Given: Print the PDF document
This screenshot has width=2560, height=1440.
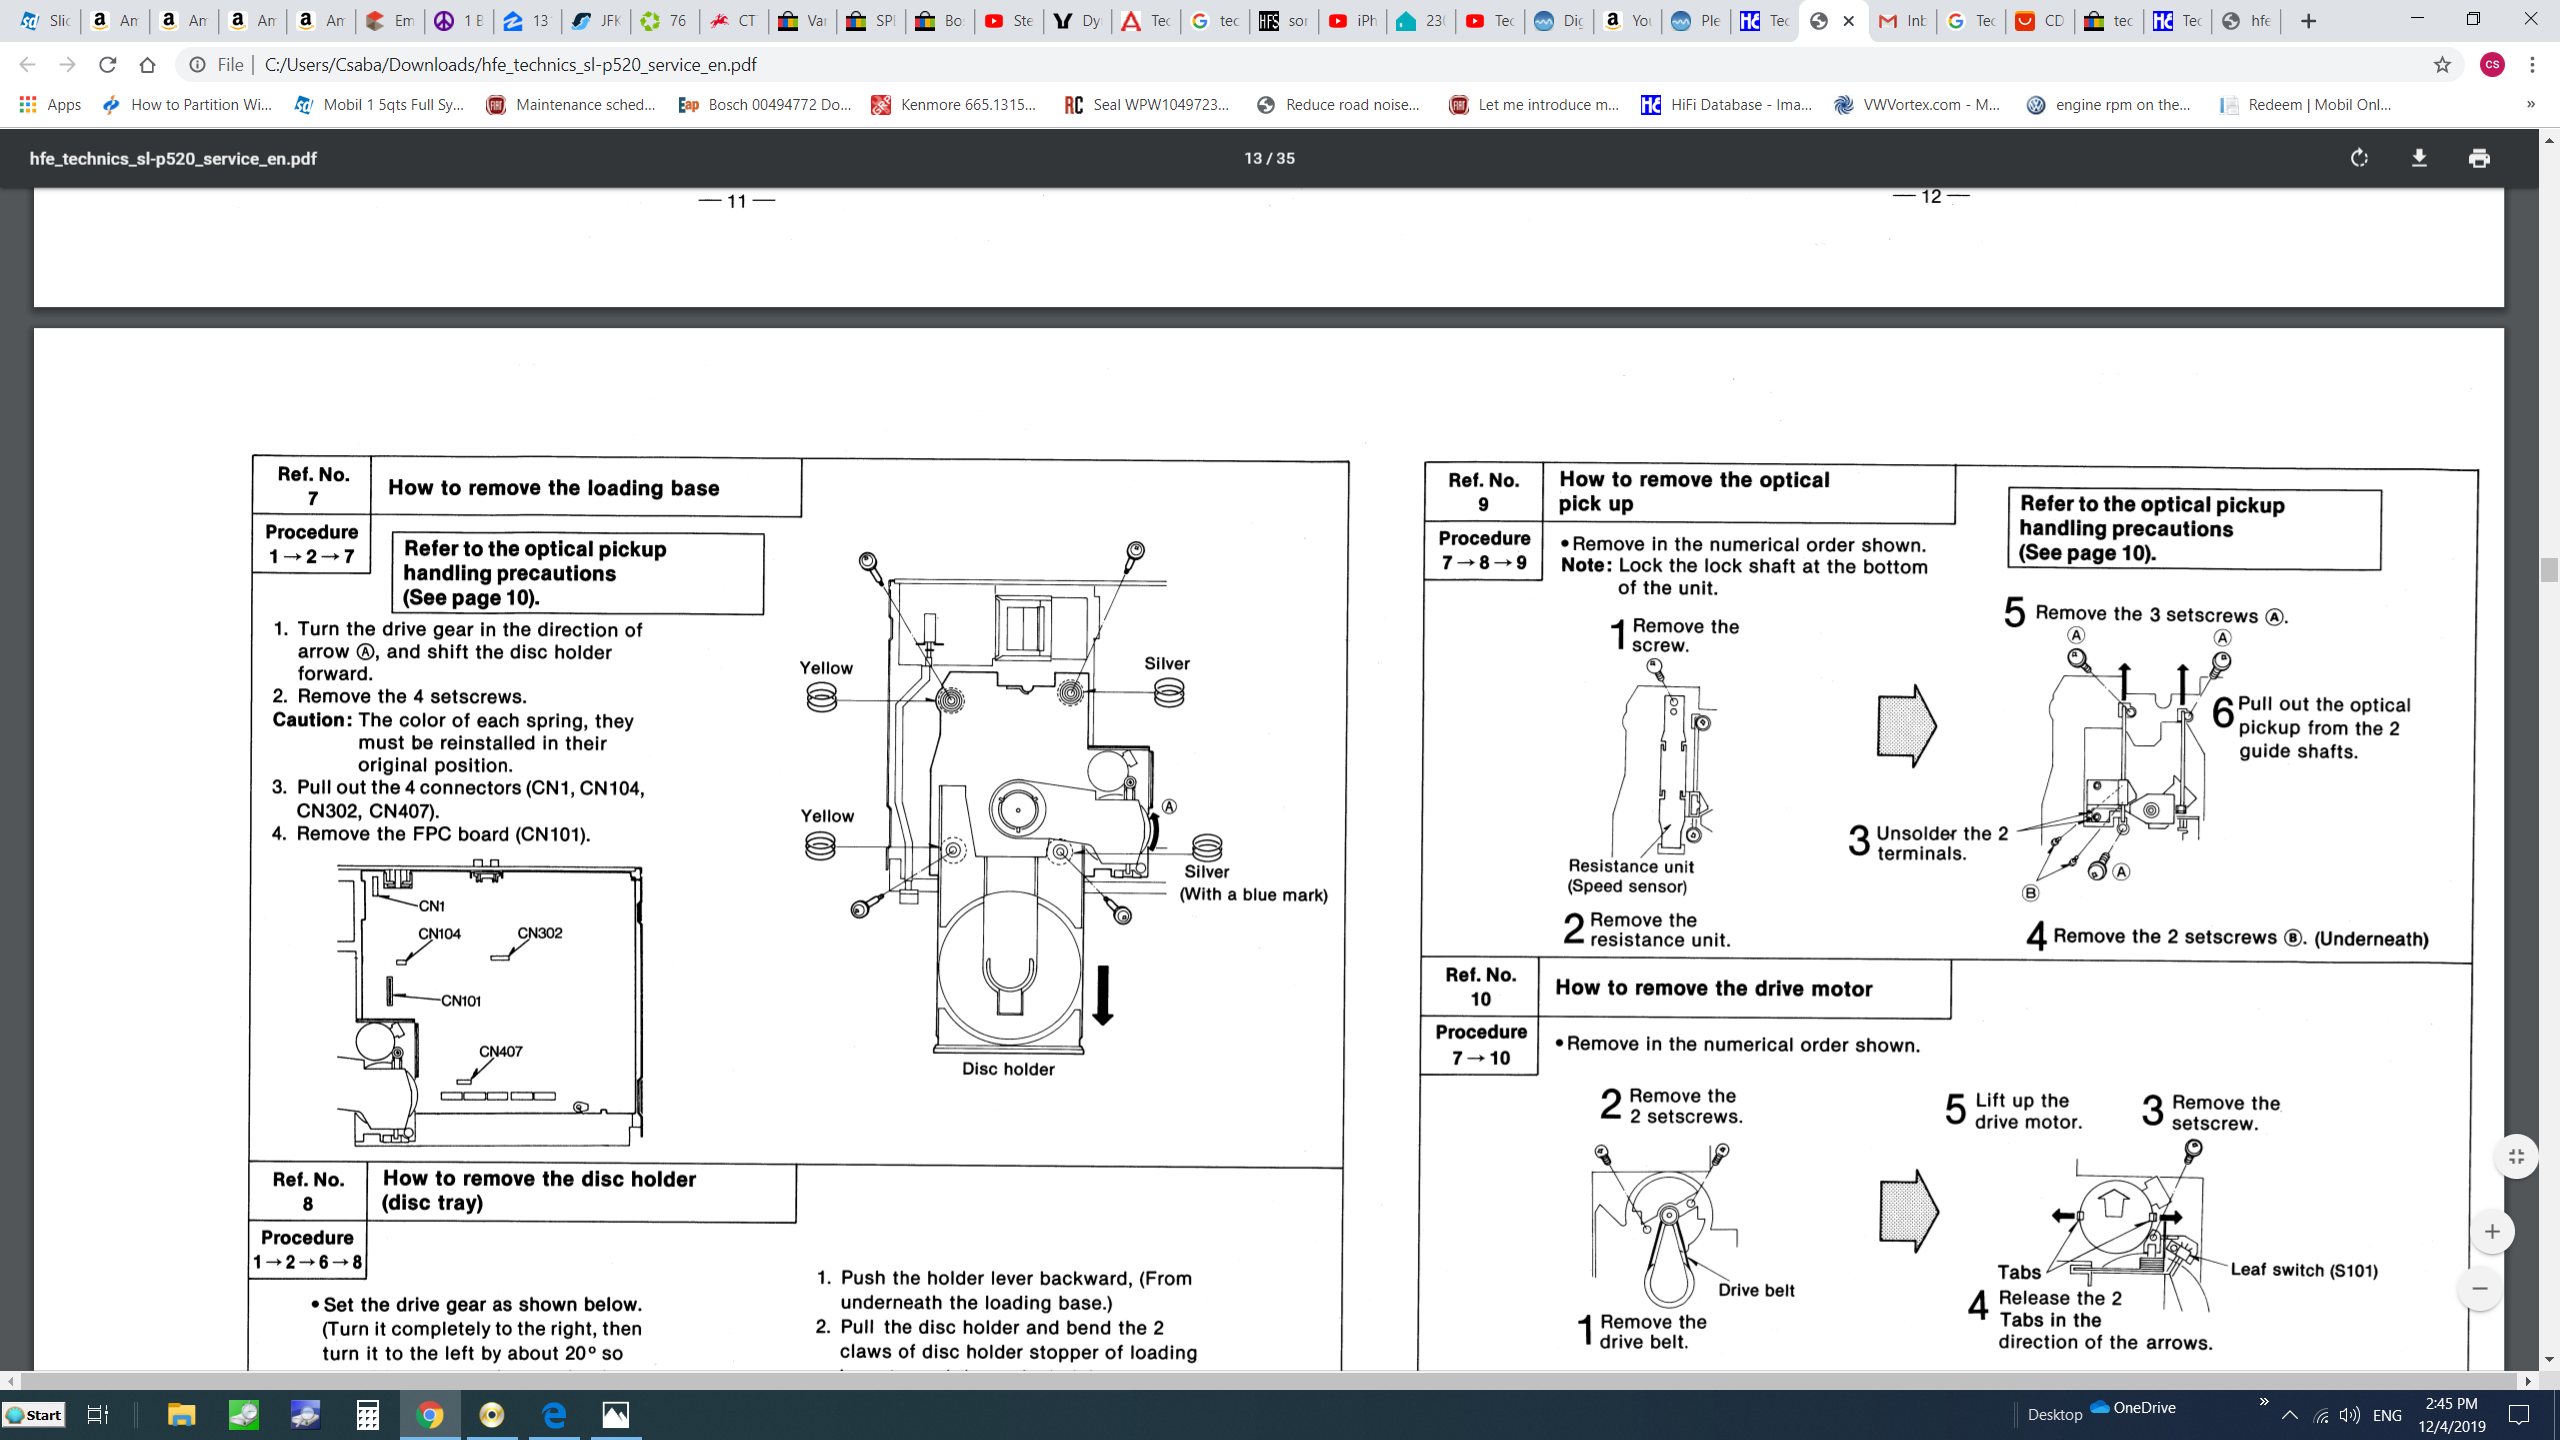Looking at the screenshot, I should [x=2479, y=158].
